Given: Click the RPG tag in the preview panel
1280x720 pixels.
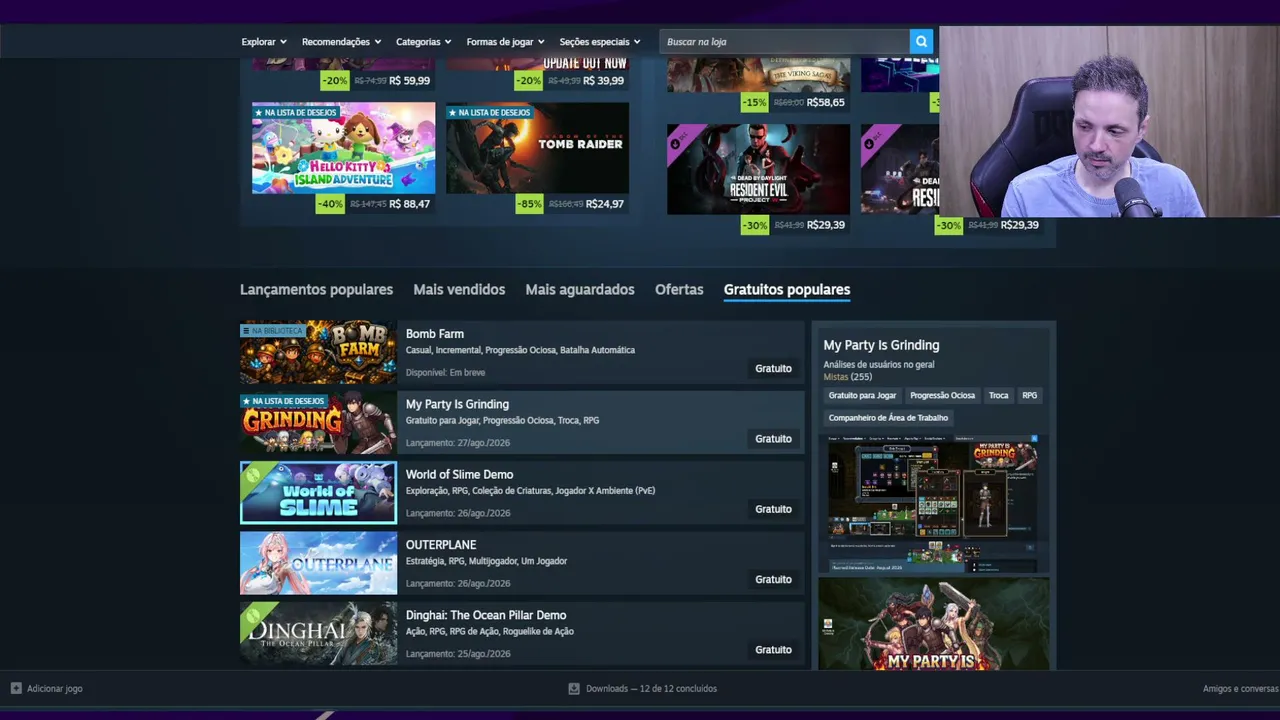Looking at the screenshot, I should (1029, 395).
